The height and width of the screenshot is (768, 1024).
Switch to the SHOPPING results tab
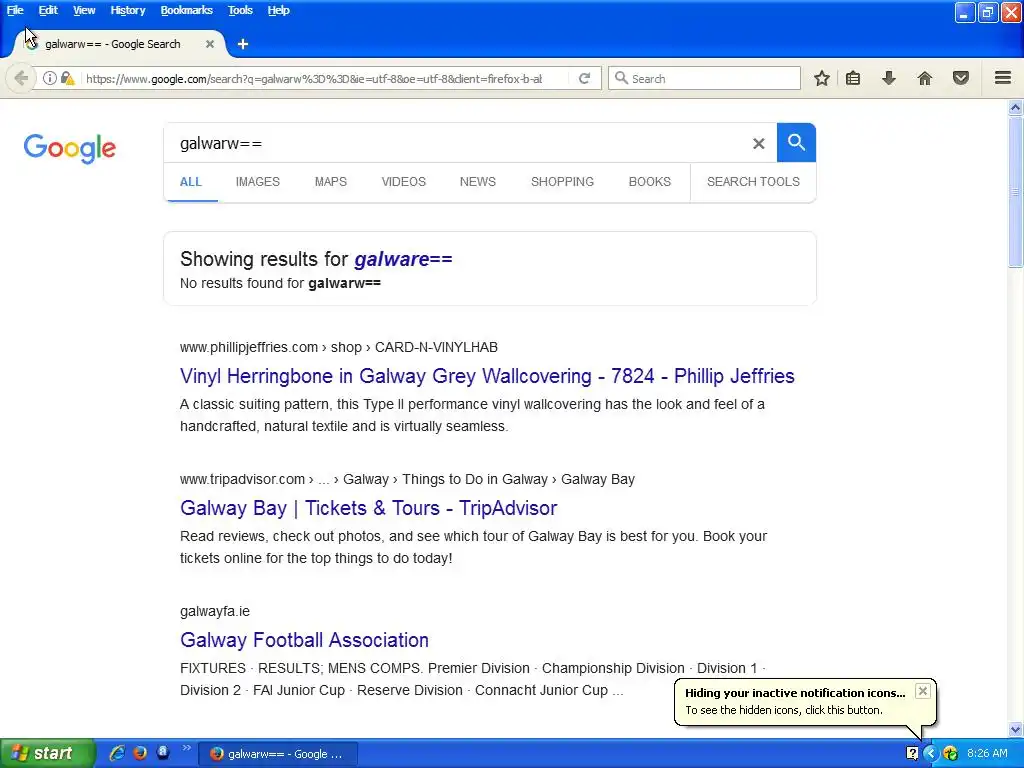pyautogui.click(x=562, y=182)
